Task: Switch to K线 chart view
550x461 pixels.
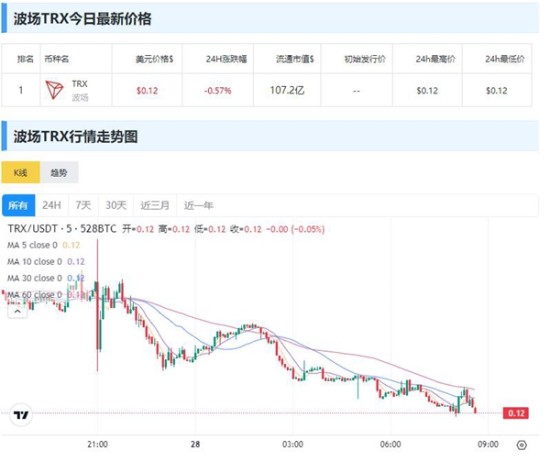Action: [21, 173]
